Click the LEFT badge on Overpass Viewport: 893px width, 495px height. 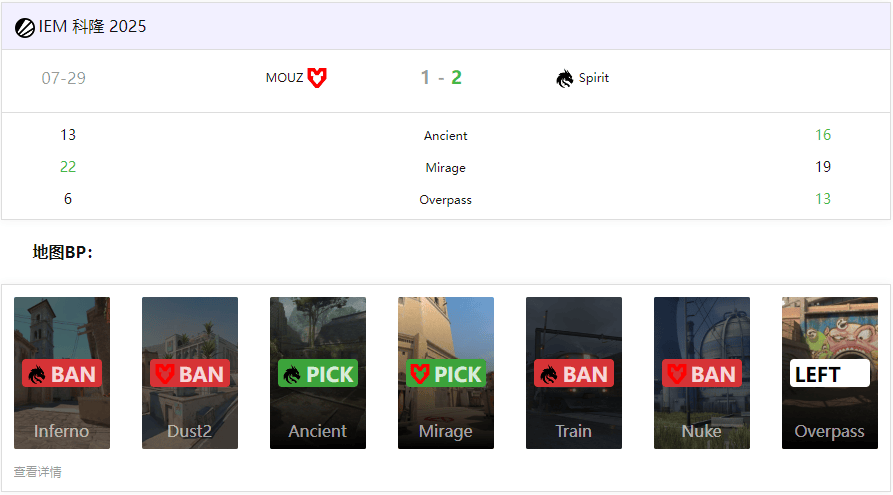tap(830, 373)
